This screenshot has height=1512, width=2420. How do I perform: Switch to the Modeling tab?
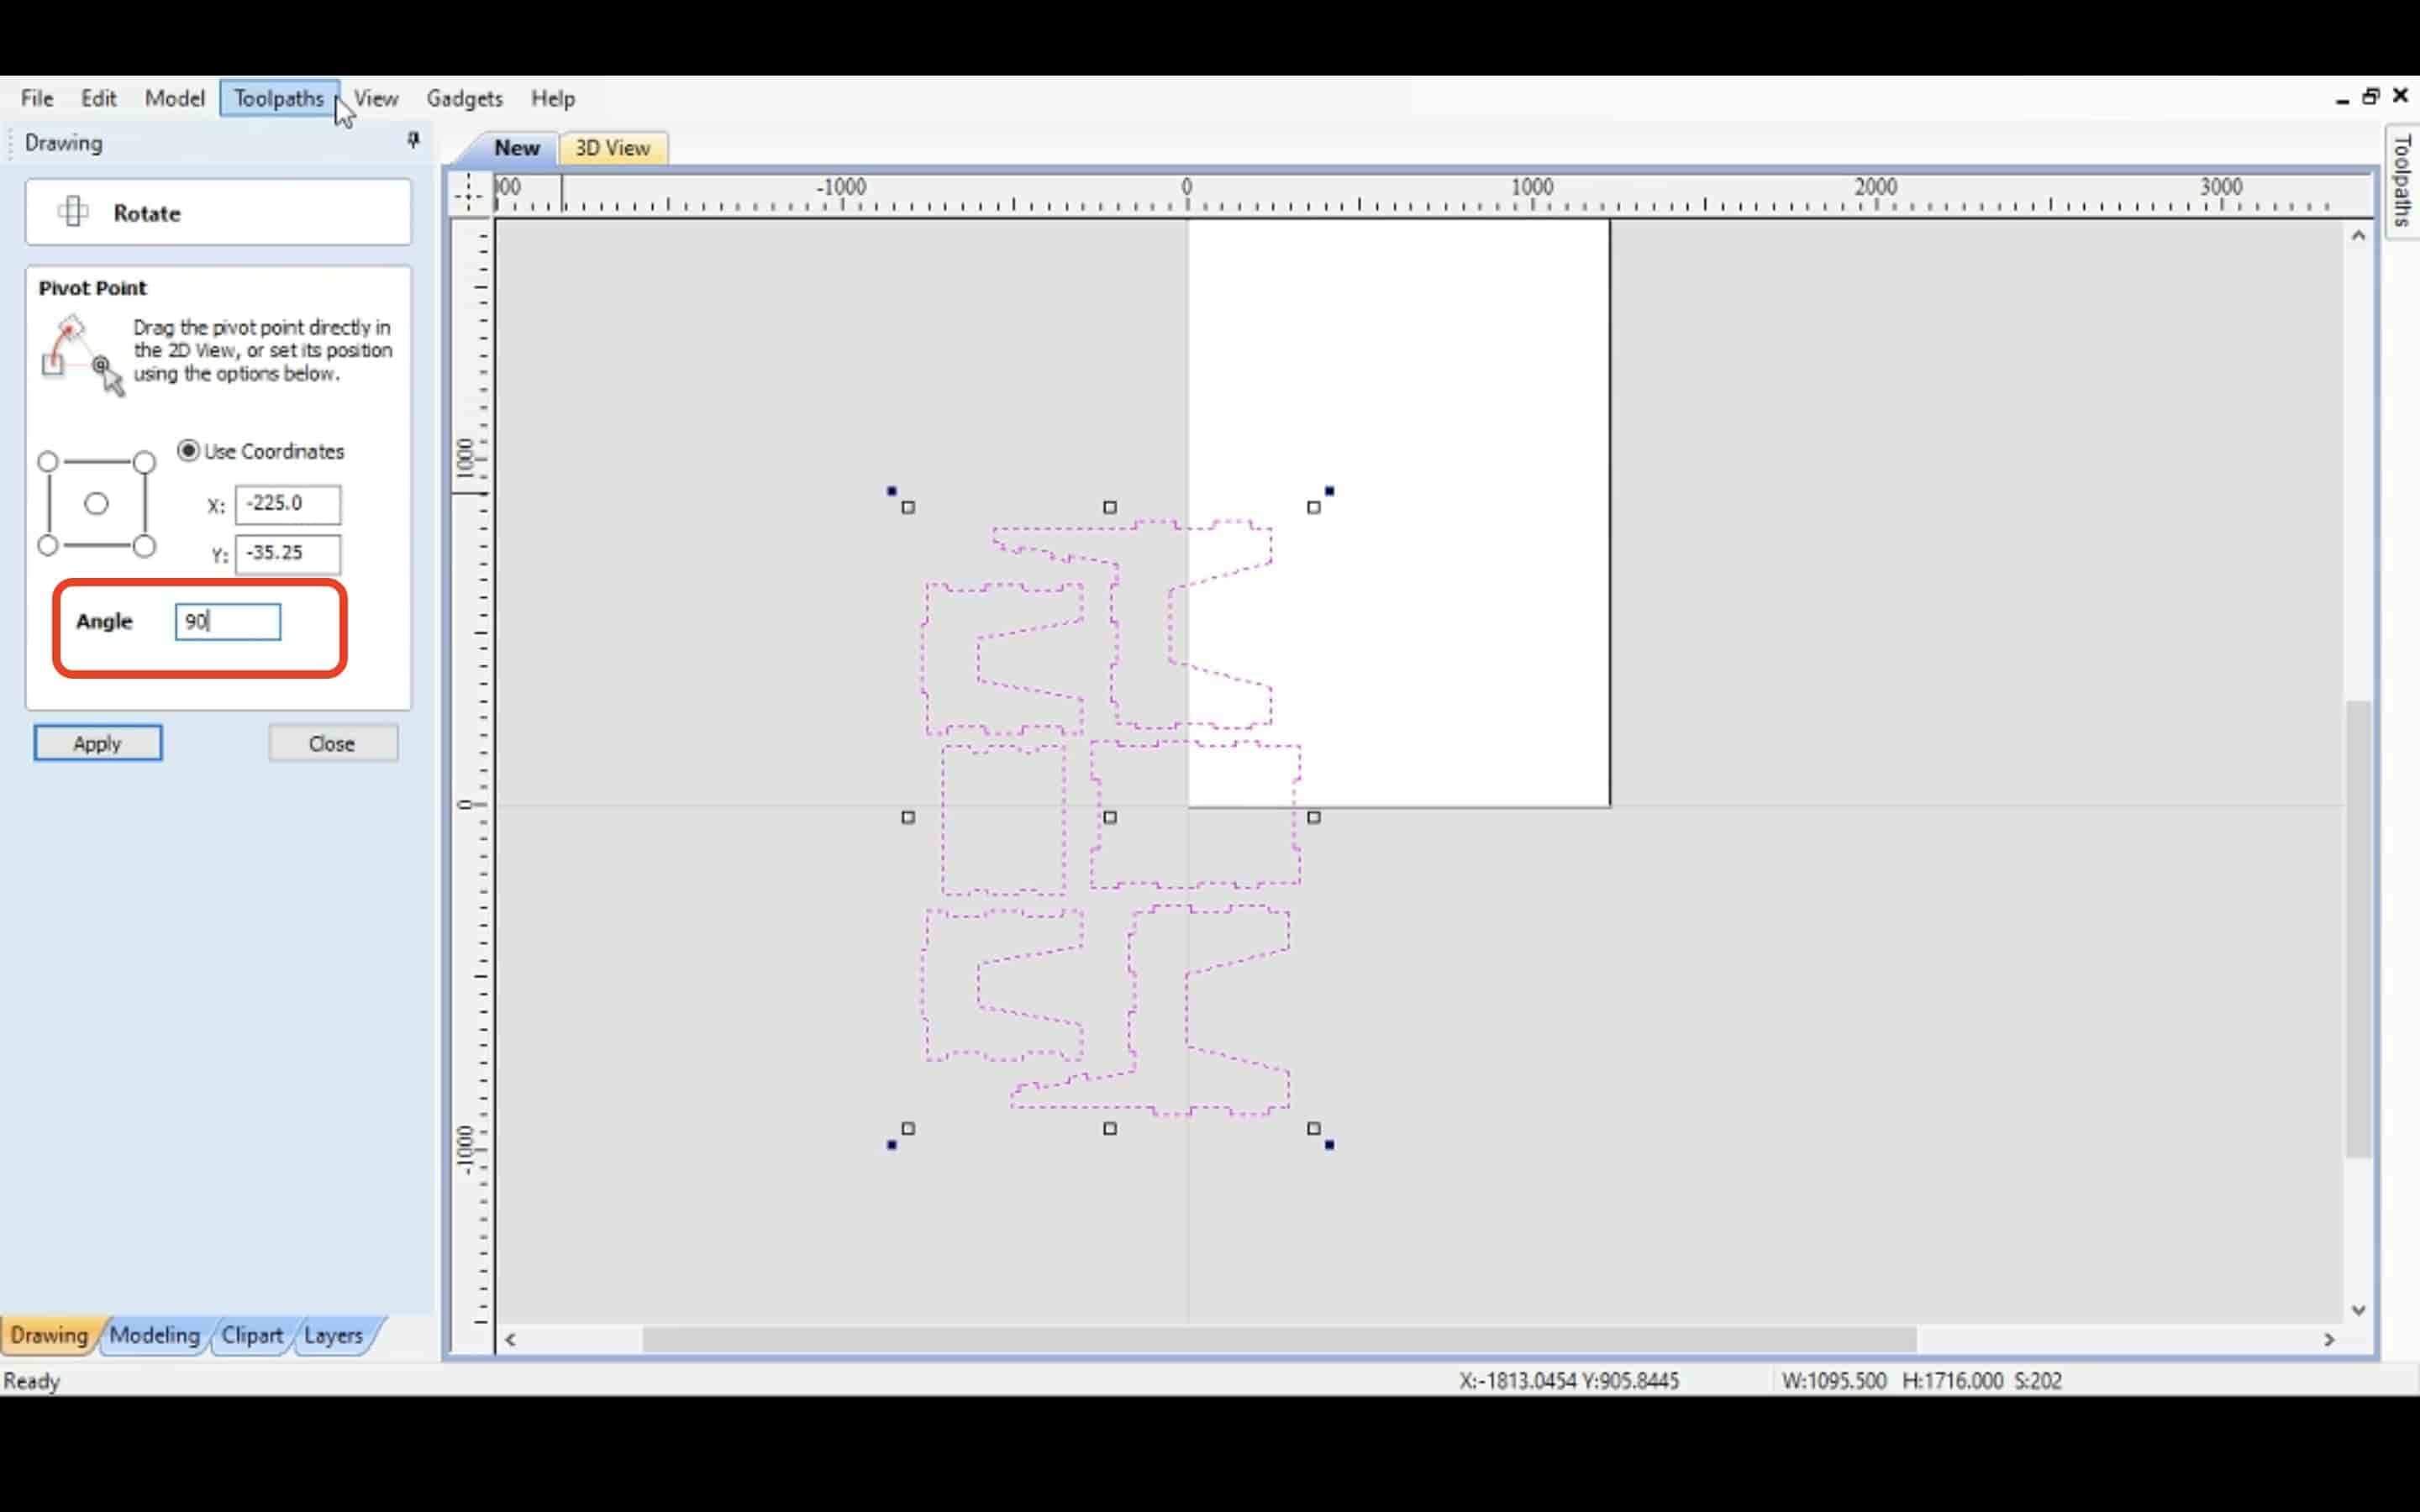click(x=153, y=1334)
